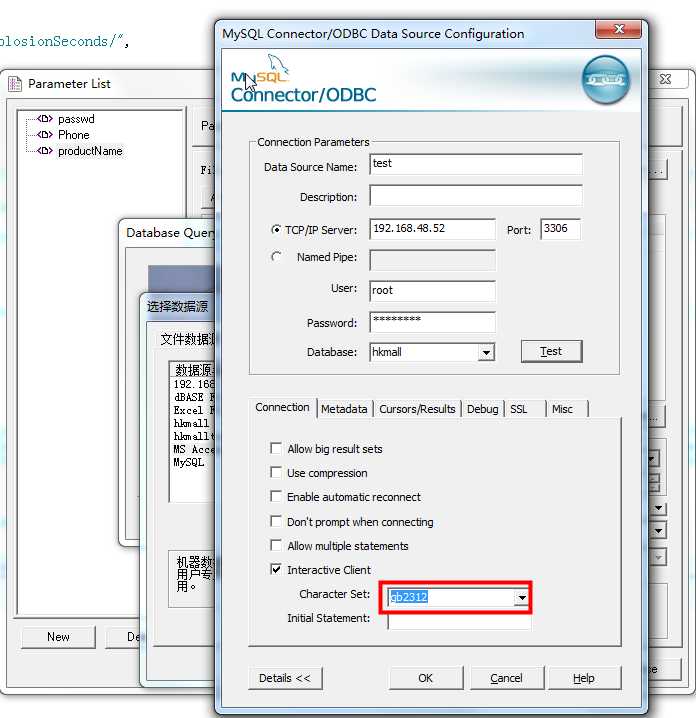Click the Phone parameter icon

point(45,135)
